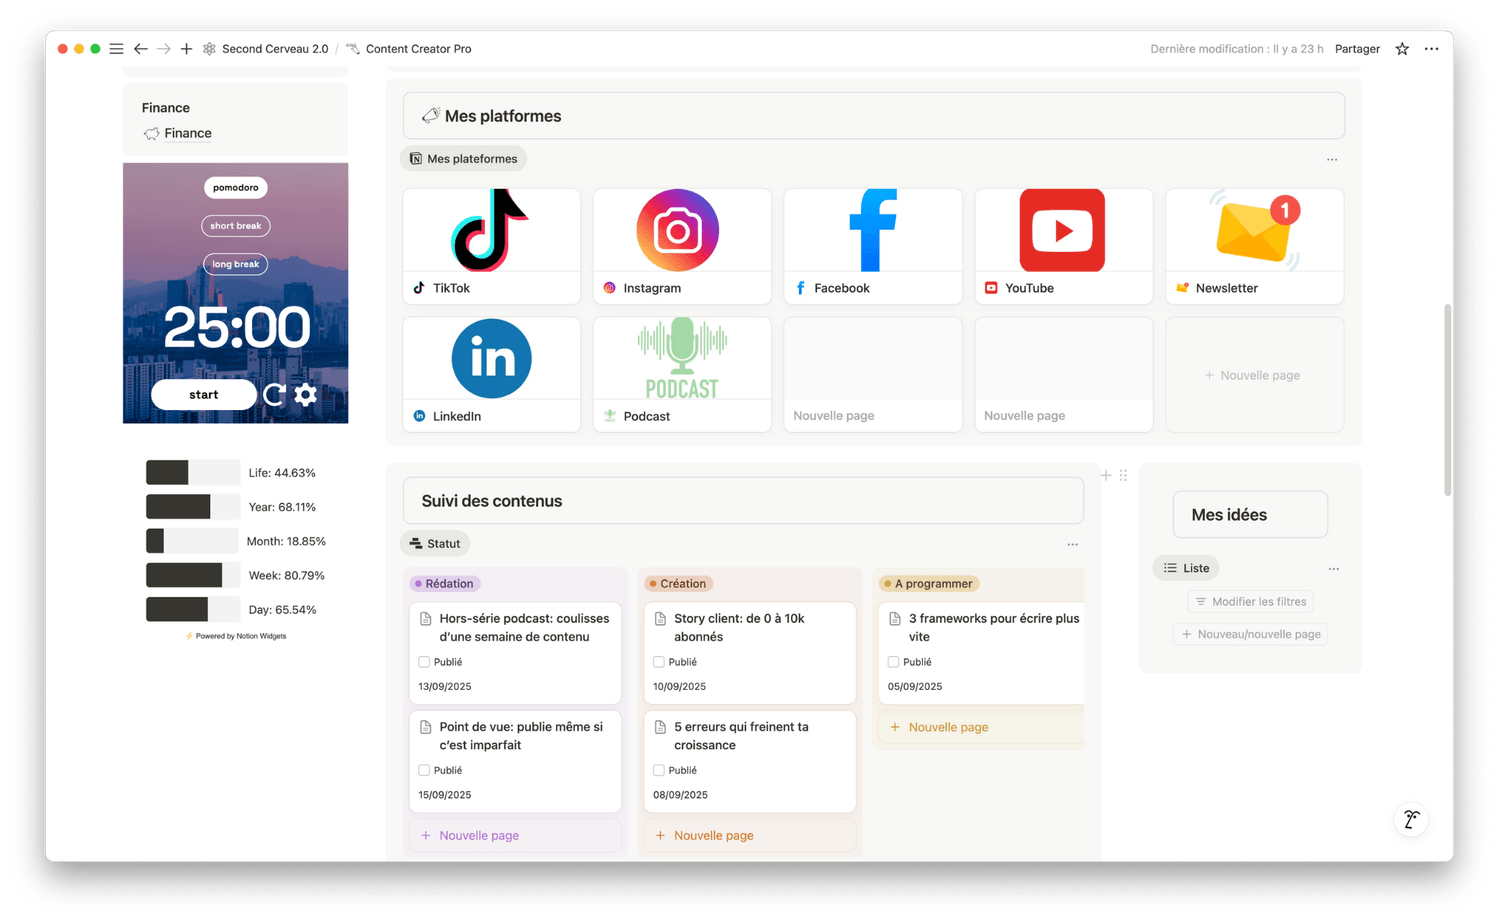Go forward with the right arrow
The width and height of the screenshot is (1500, 922).
(x=163, y=49)
